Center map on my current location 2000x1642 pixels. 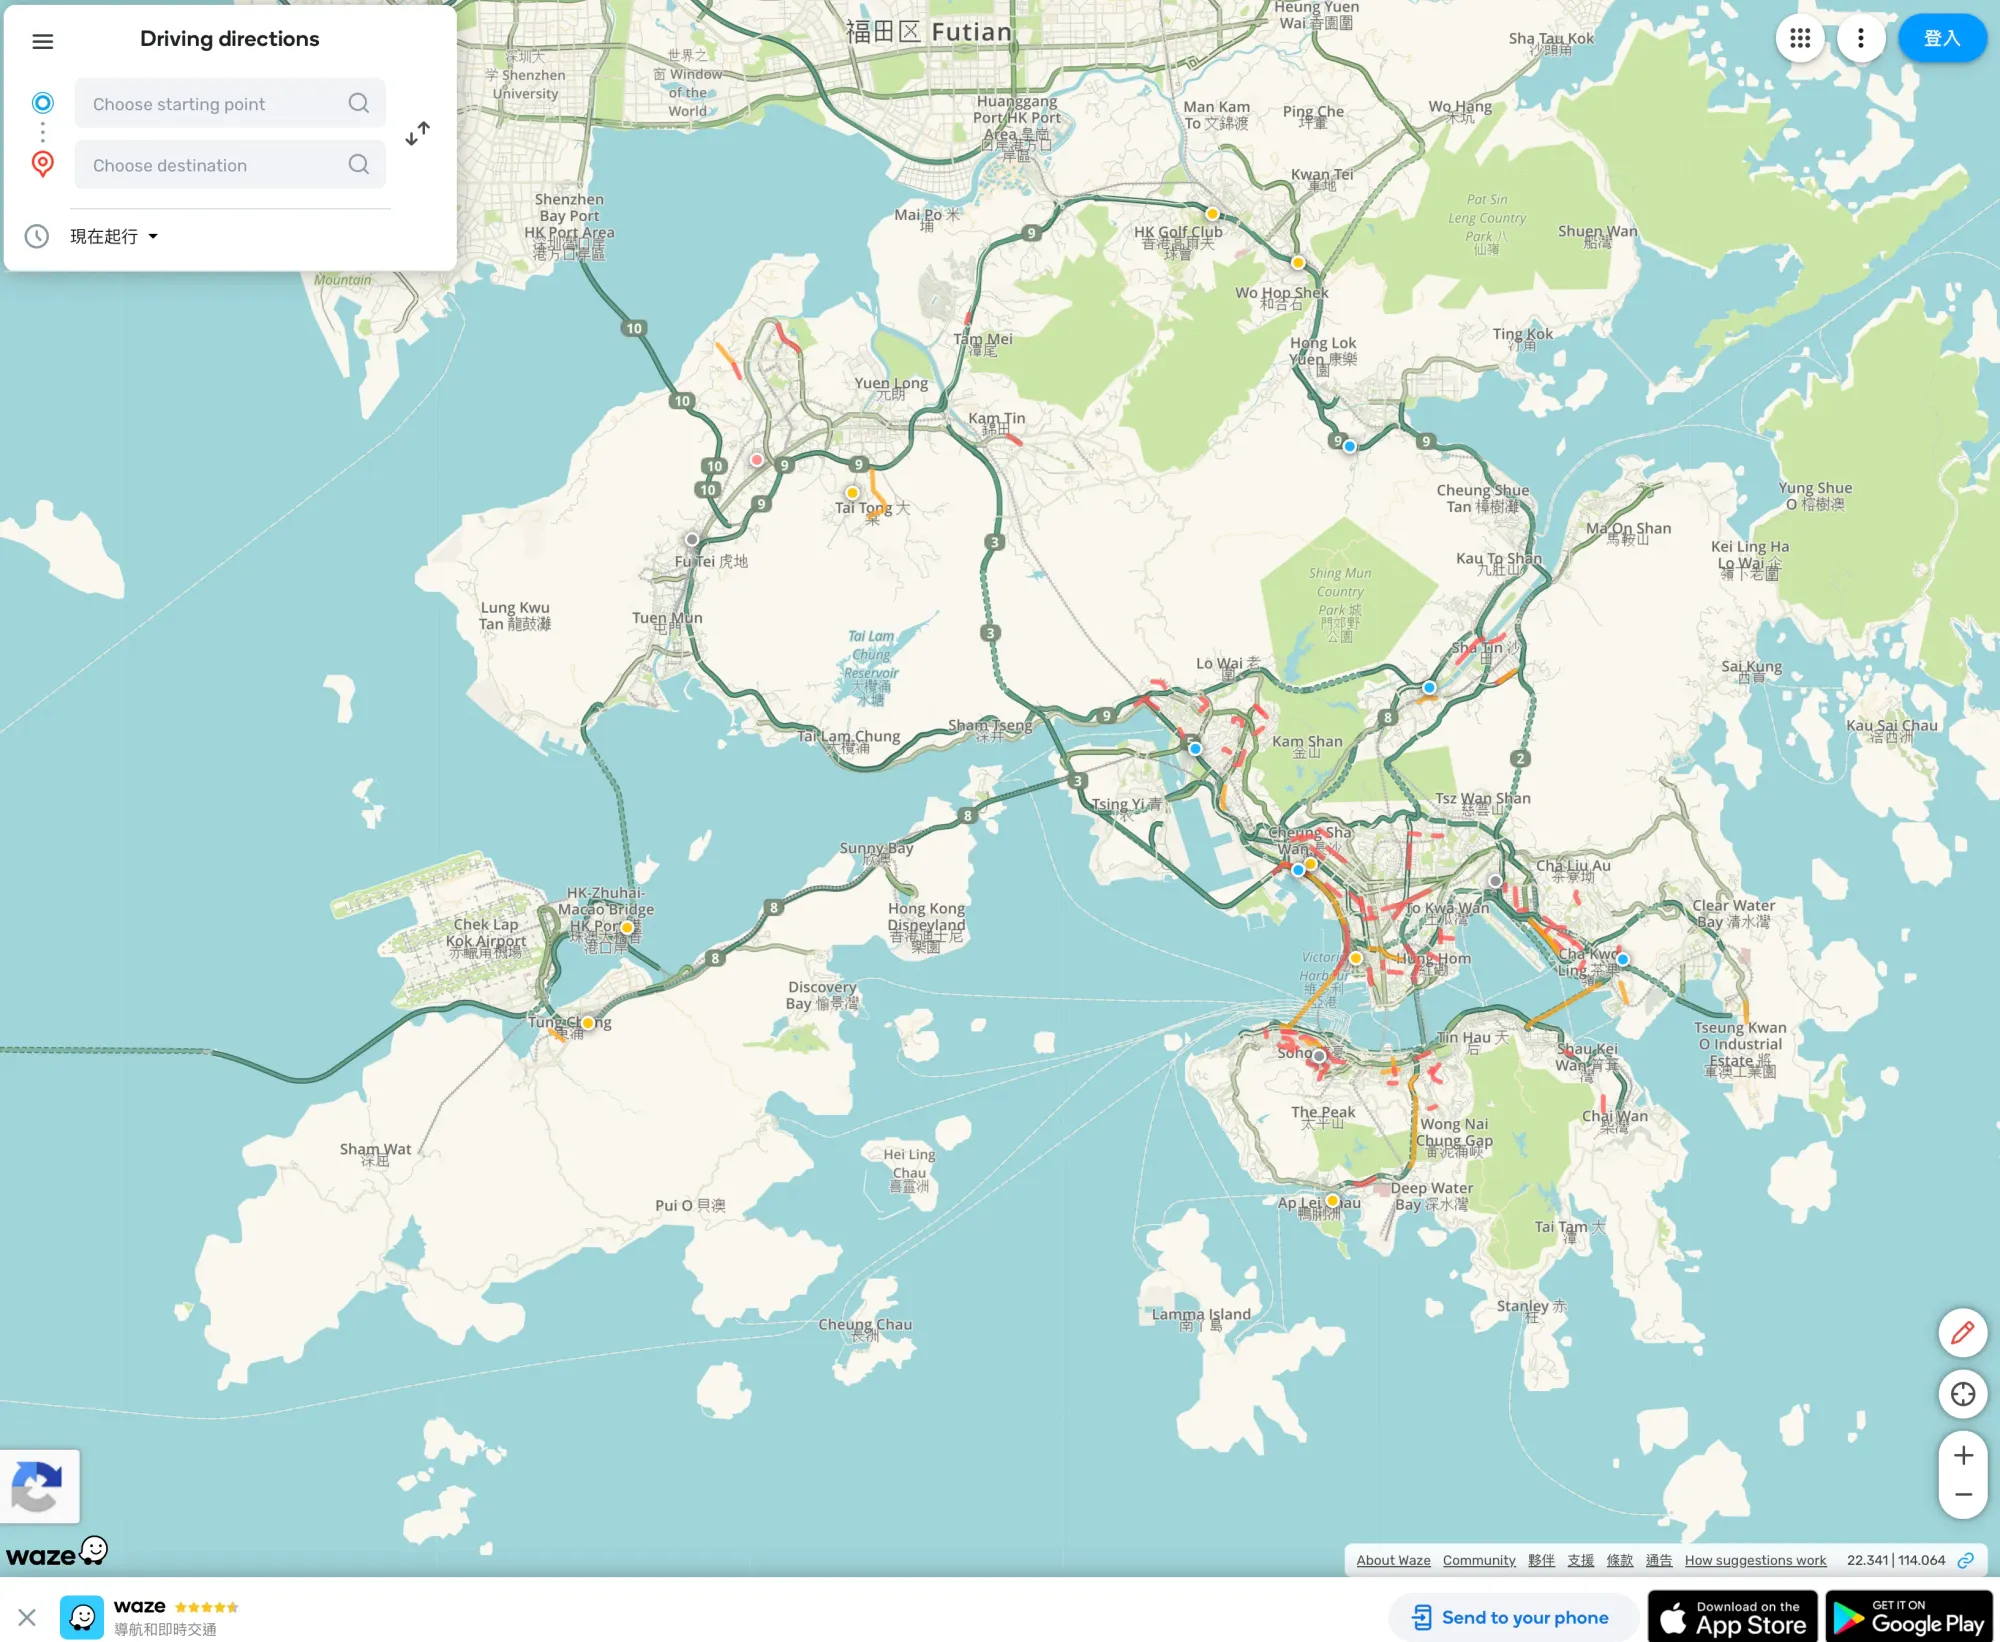1962,1393
